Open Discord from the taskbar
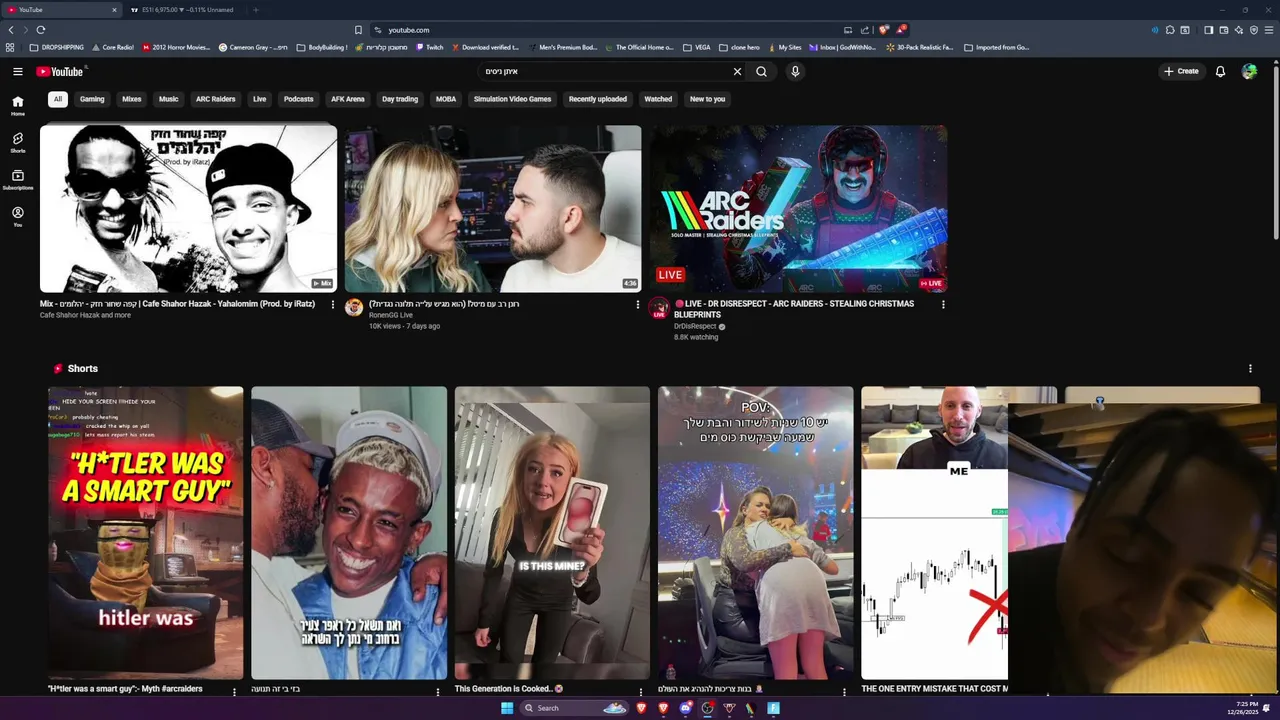 pyautogui.click(x=685, y=708)
